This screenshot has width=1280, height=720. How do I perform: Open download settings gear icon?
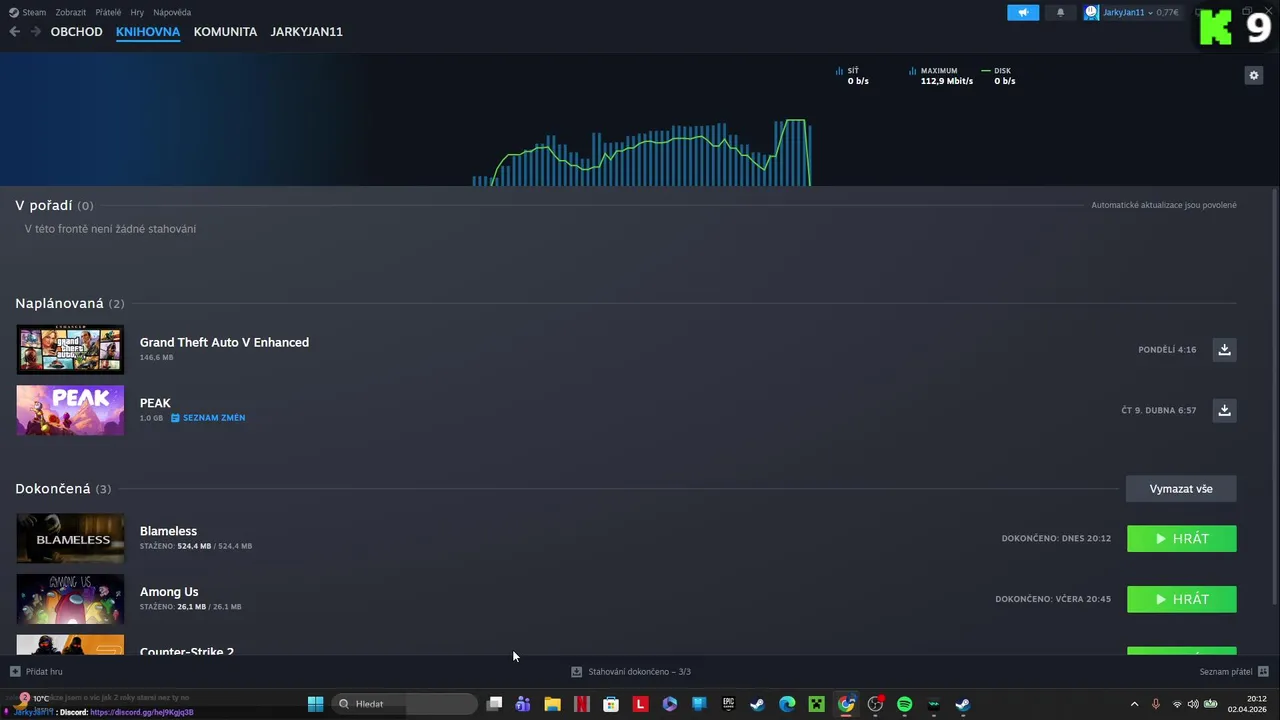(1253, 75)
